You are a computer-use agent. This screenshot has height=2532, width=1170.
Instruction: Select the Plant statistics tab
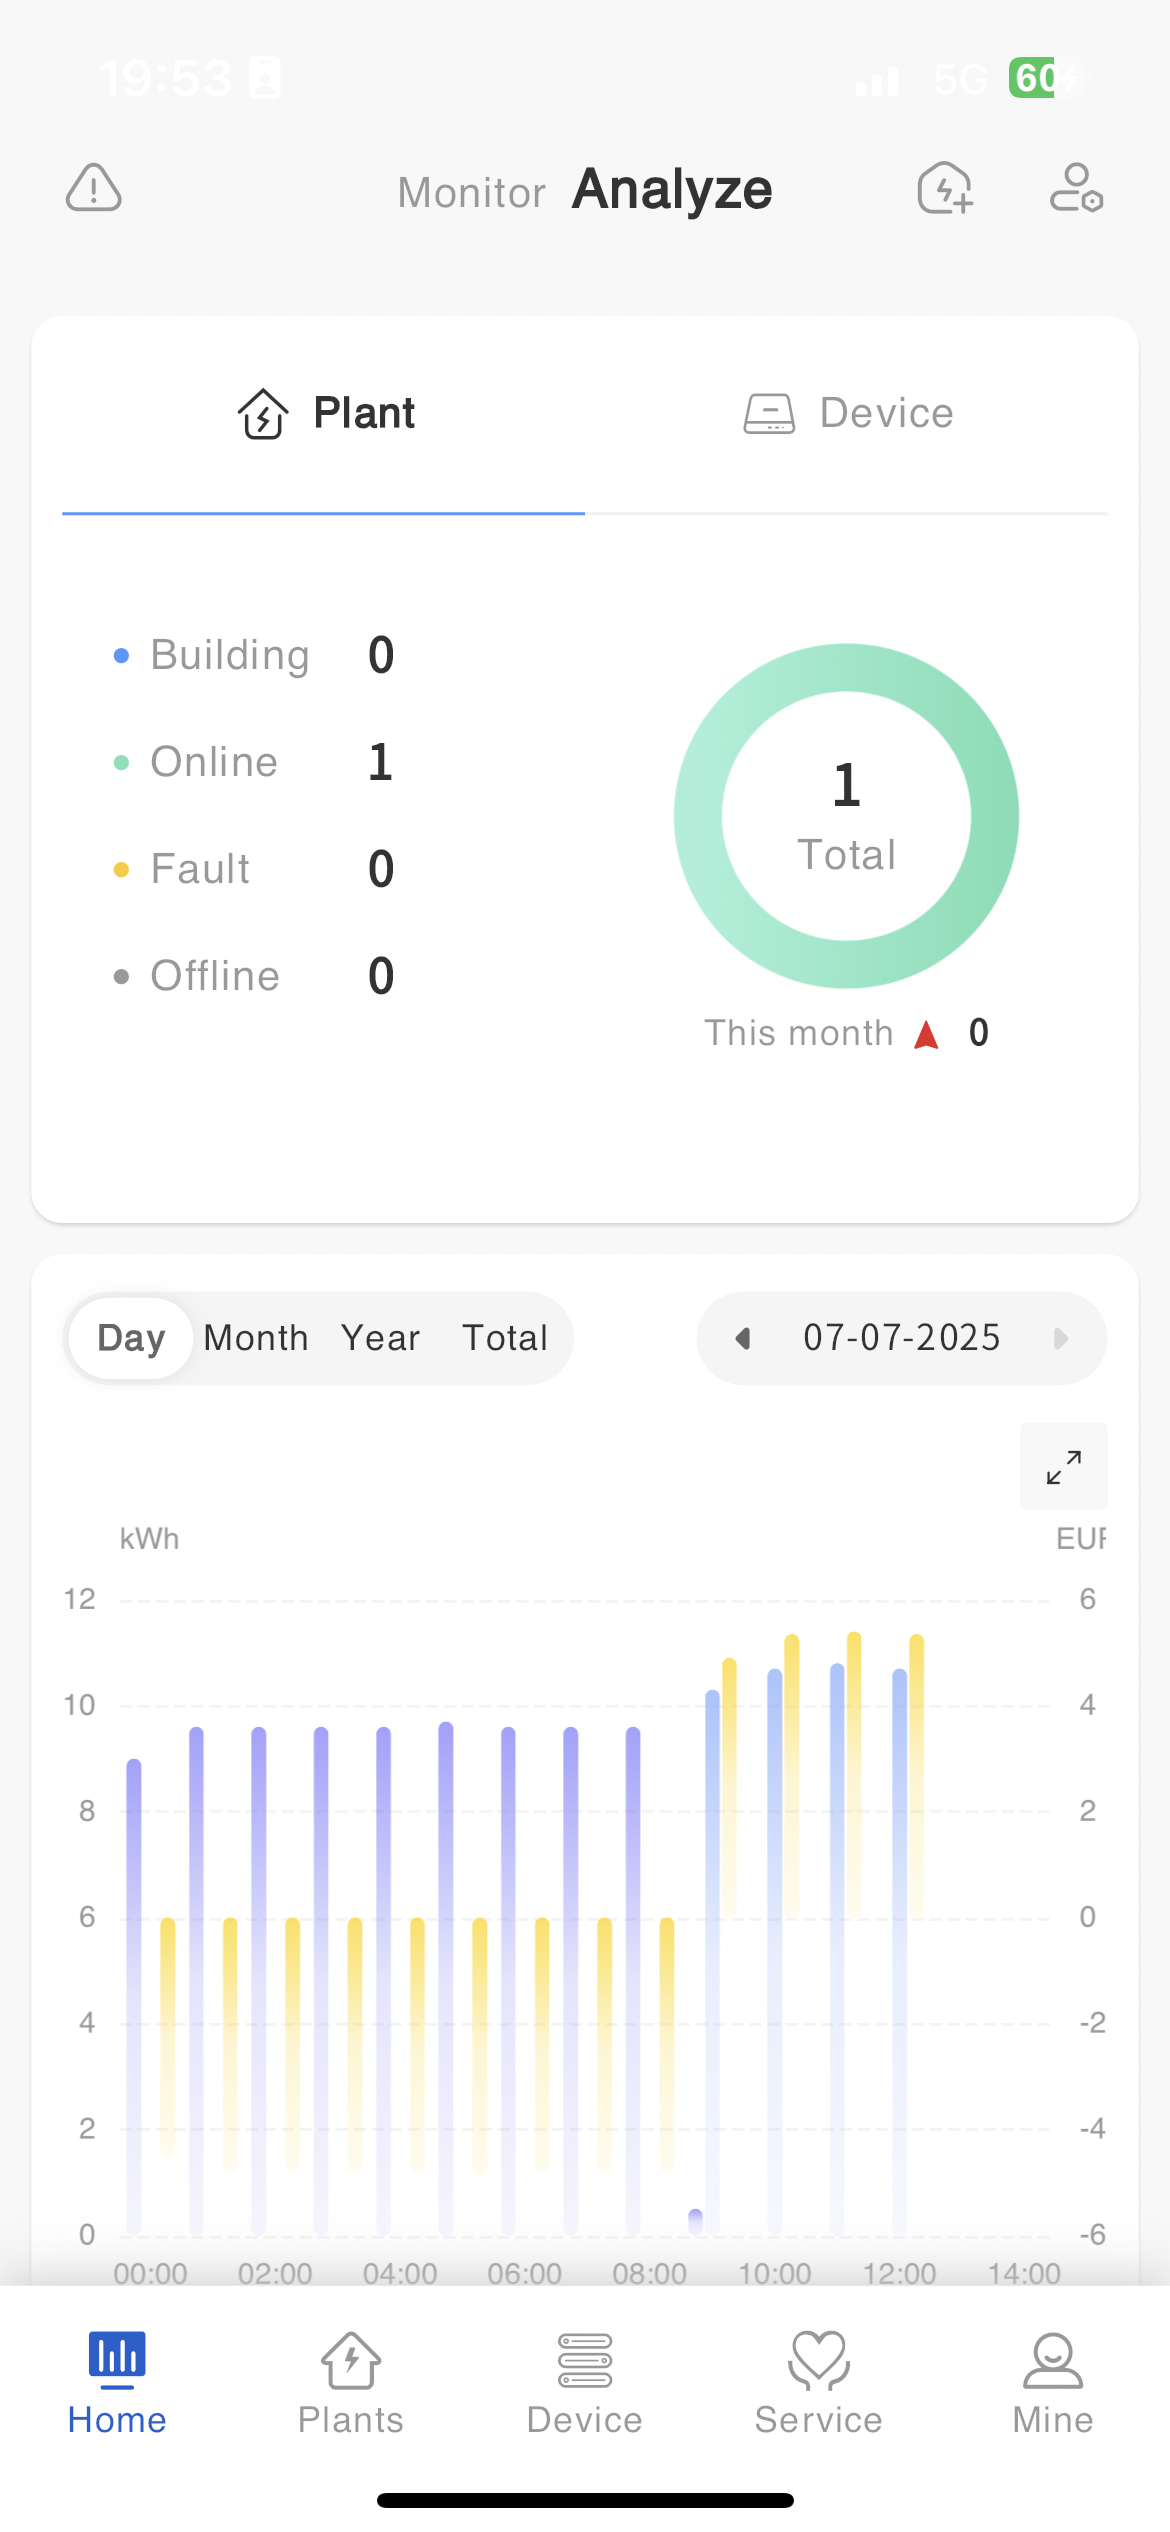click(x=326, y=413)
